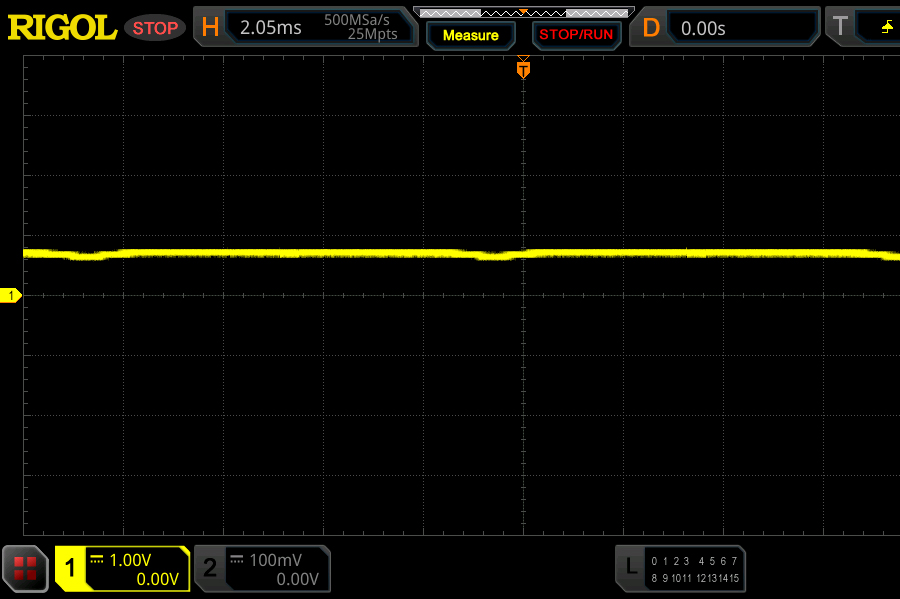Select the 0.00s delay value
This screenshot has height=599, width=900.
[703, 28]
